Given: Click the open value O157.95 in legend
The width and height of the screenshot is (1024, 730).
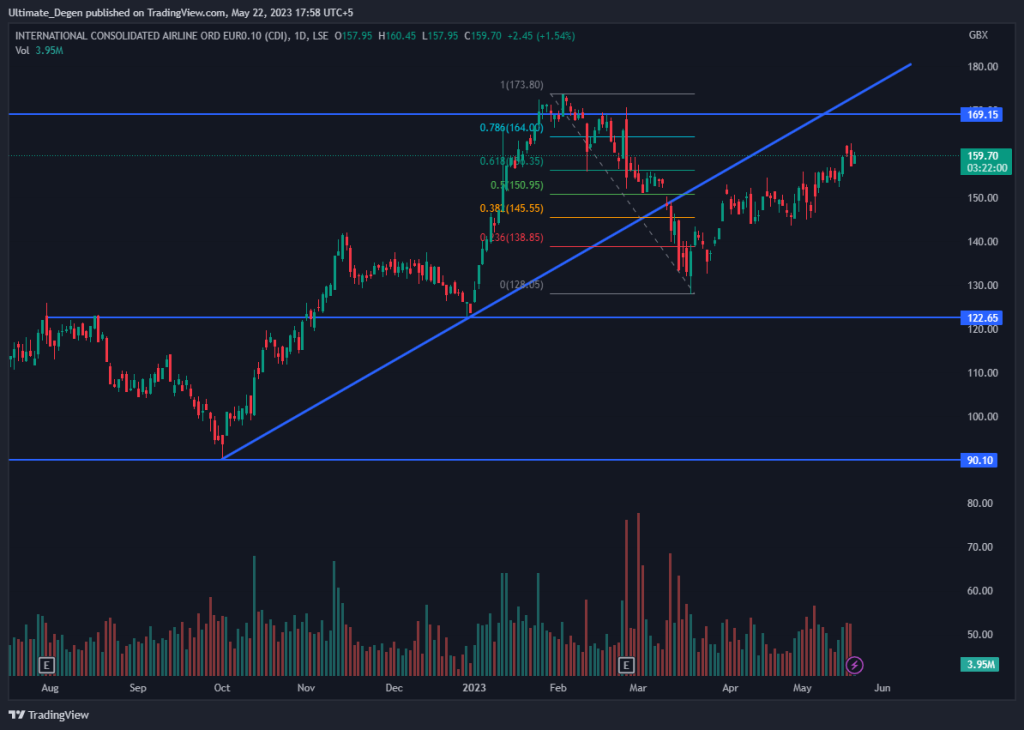Looking at the screenshot, I should (353, 36).
